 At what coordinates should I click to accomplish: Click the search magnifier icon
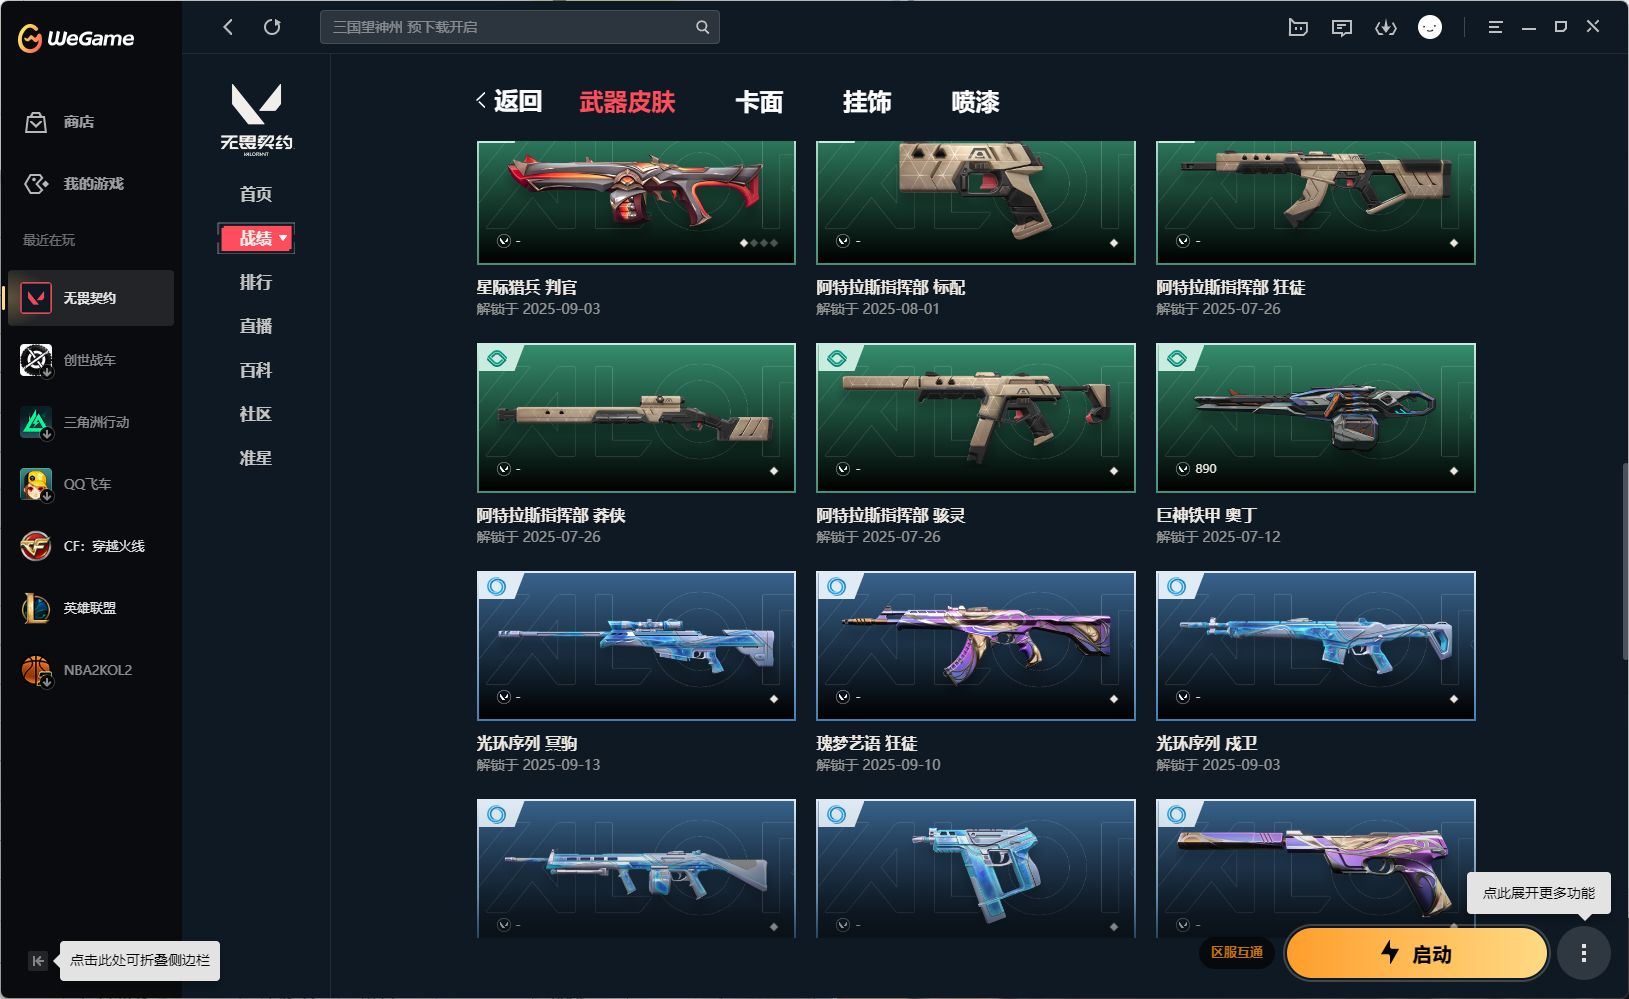[702, 27]
